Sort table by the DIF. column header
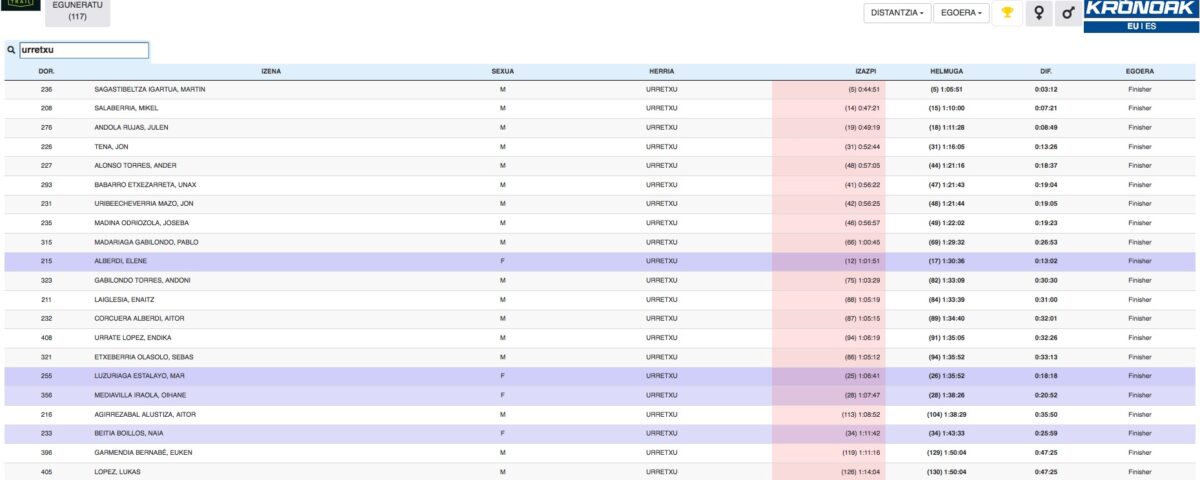Image resolution: width=1200 pixels, height=480 pixels. [1046, 72]
